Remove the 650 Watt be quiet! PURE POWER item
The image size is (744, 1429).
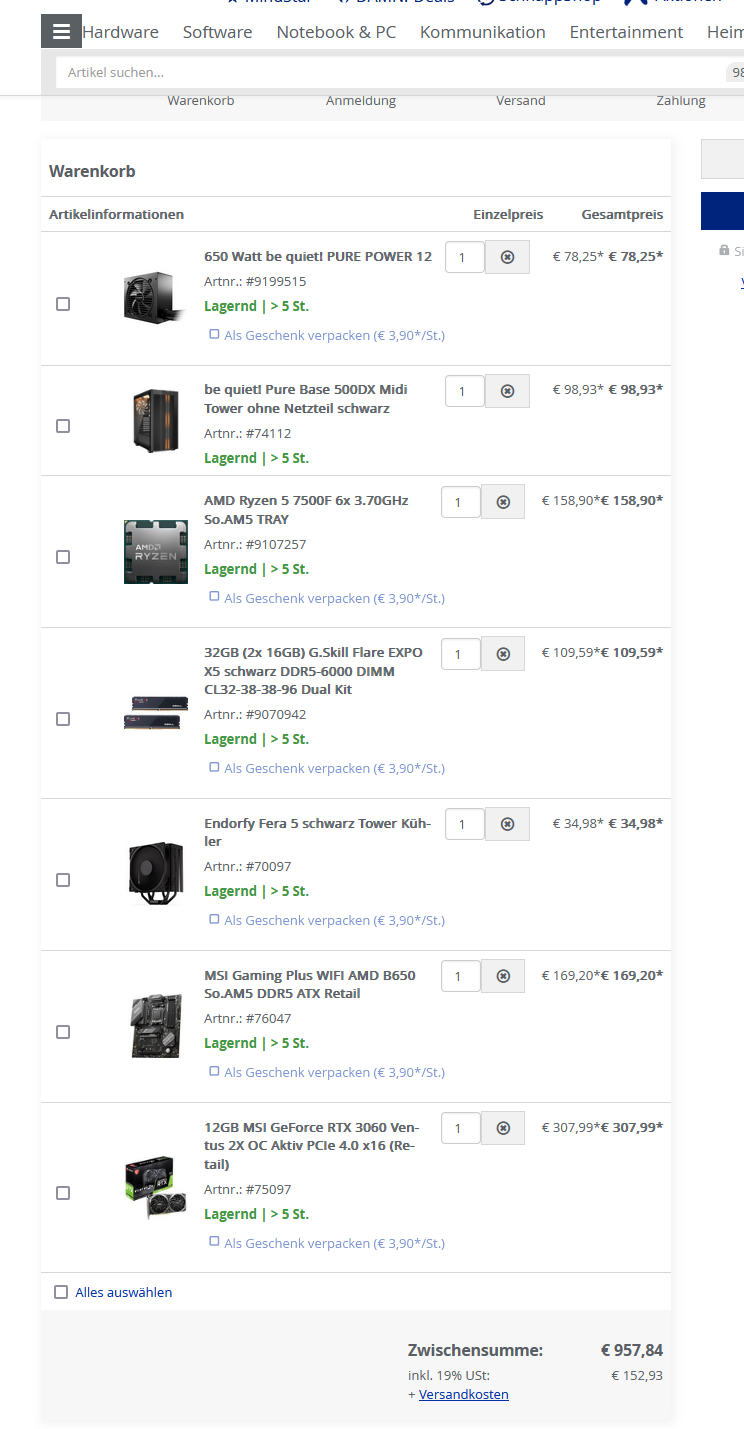[507, 257]
